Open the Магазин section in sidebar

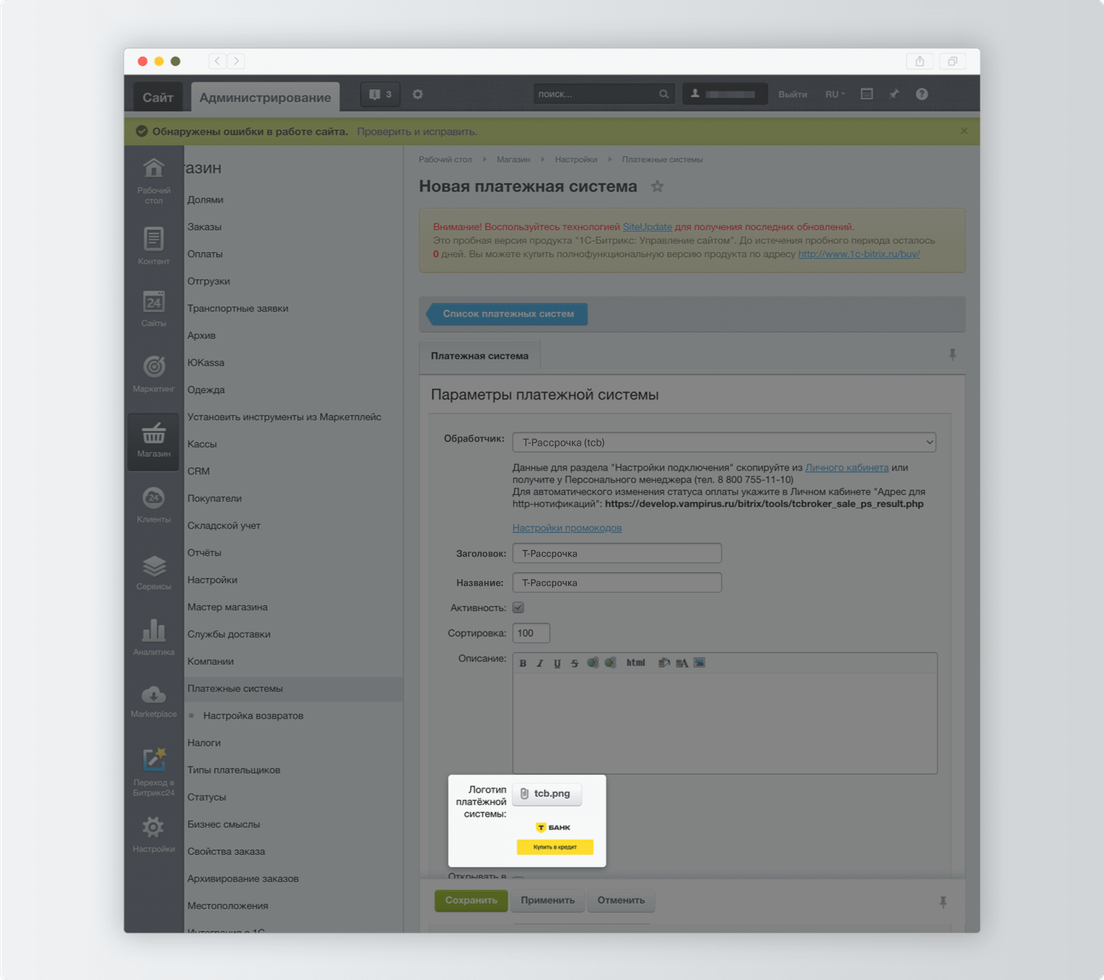[x=153, y=441]
